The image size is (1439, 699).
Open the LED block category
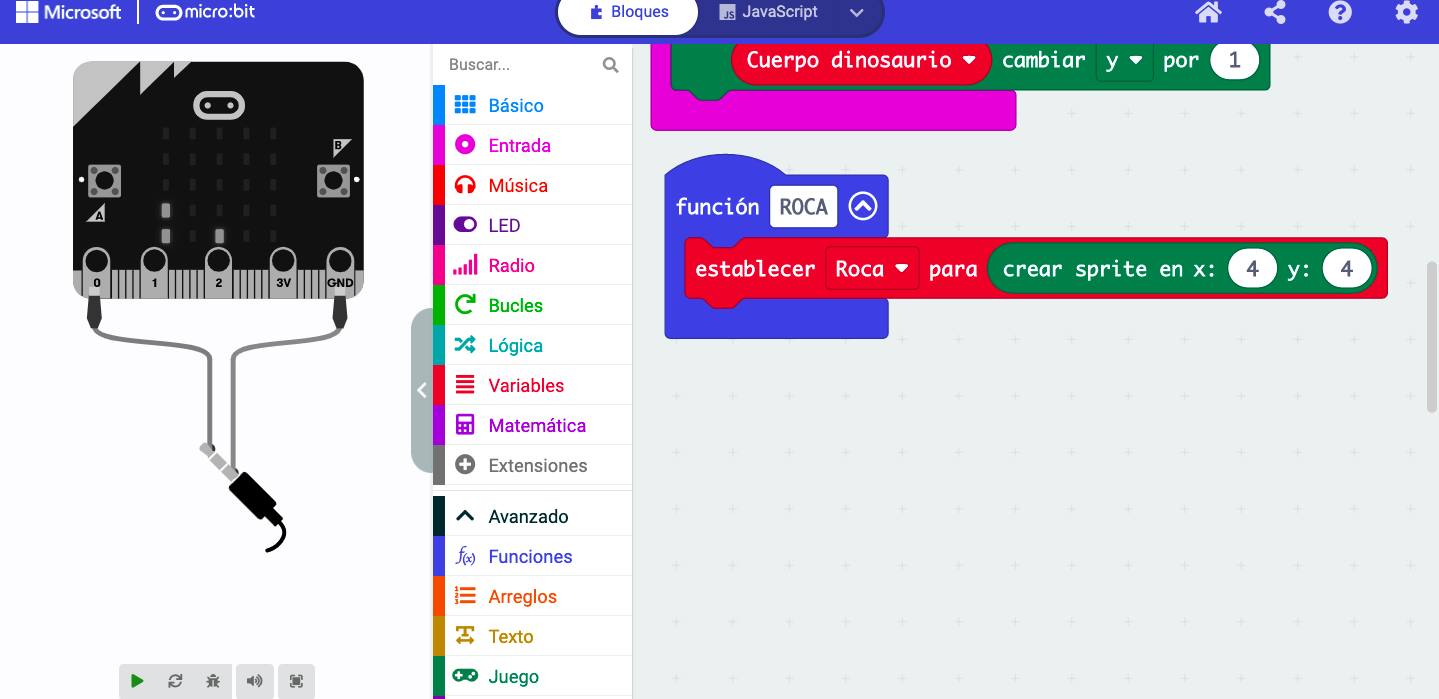(x=532, y=225)
